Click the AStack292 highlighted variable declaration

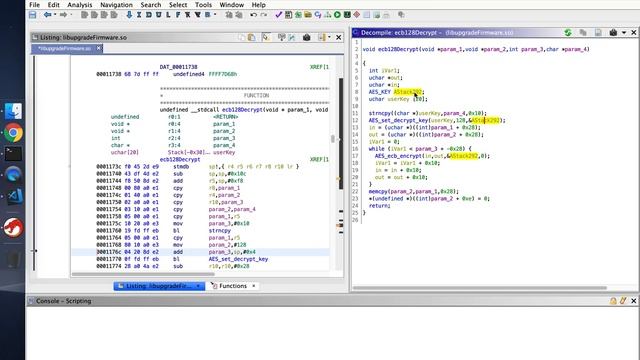click(407, 92)
